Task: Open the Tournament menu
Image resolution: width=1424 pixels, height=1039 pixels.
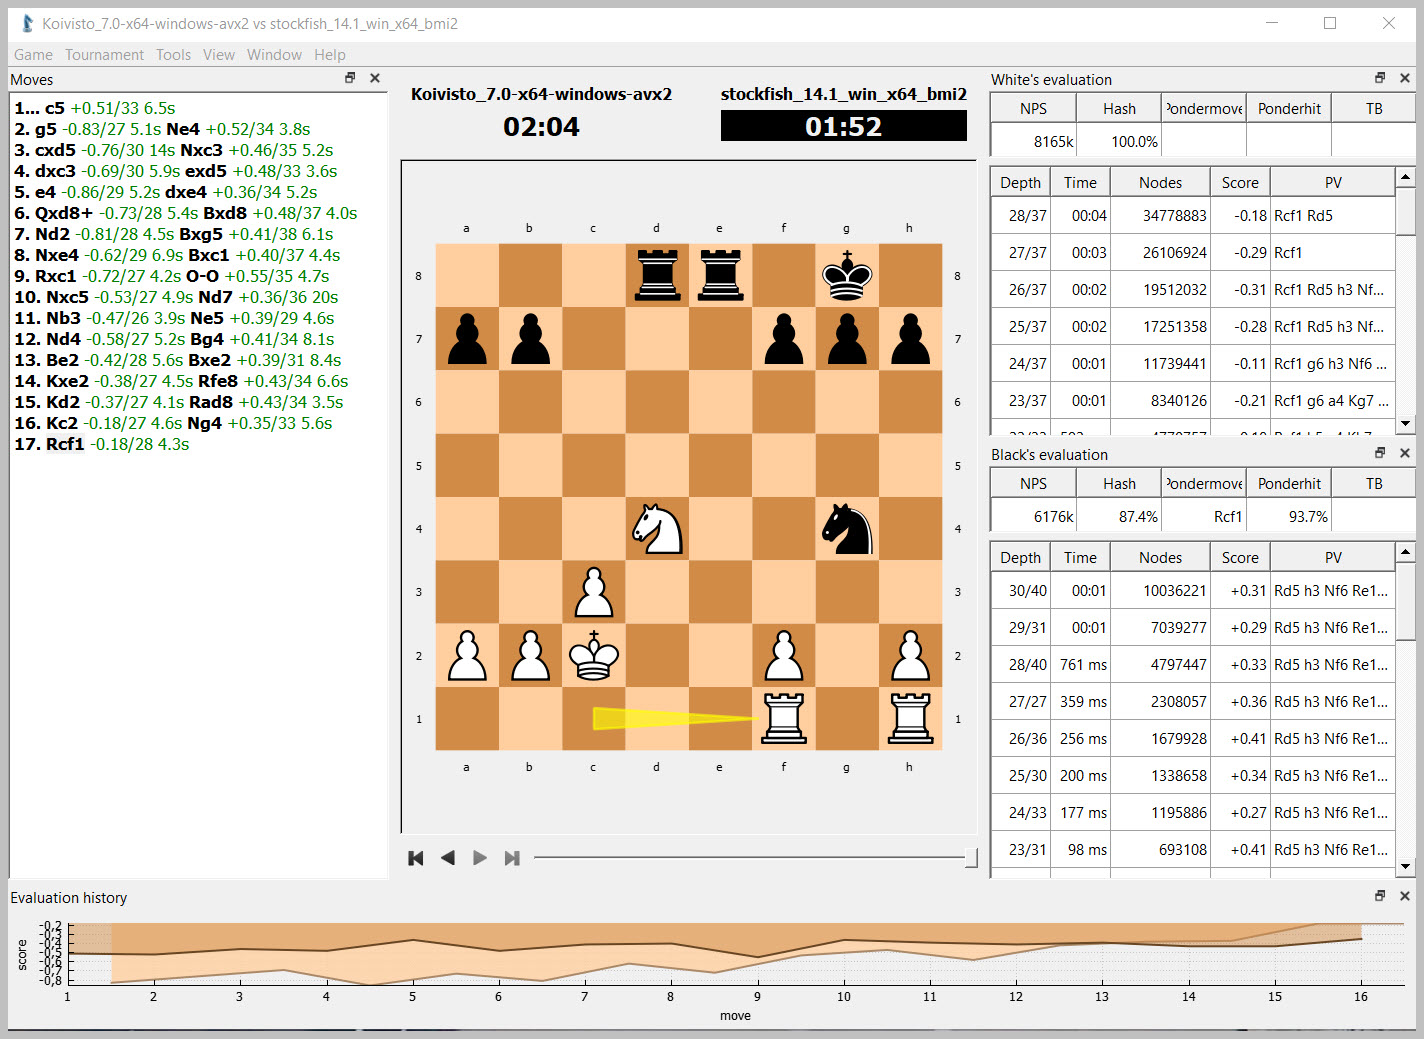Action: click(x=104, y=55)
